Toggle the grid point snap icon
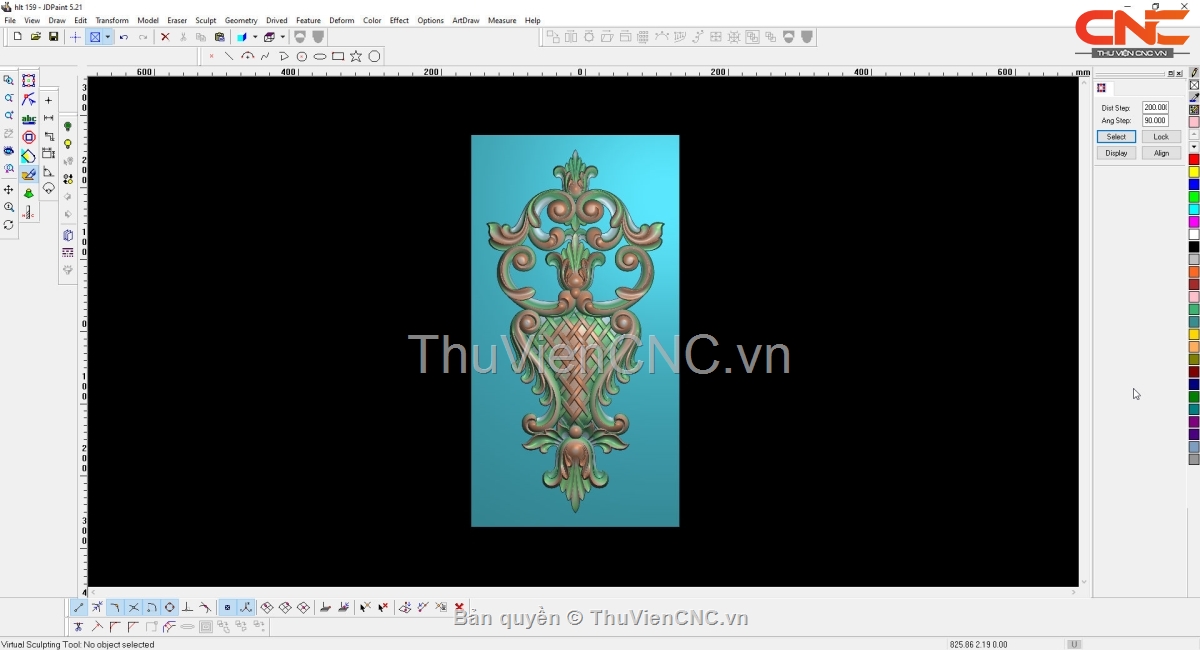The image size is (1200, 650). pyautogui.click(x=227, y=607)
